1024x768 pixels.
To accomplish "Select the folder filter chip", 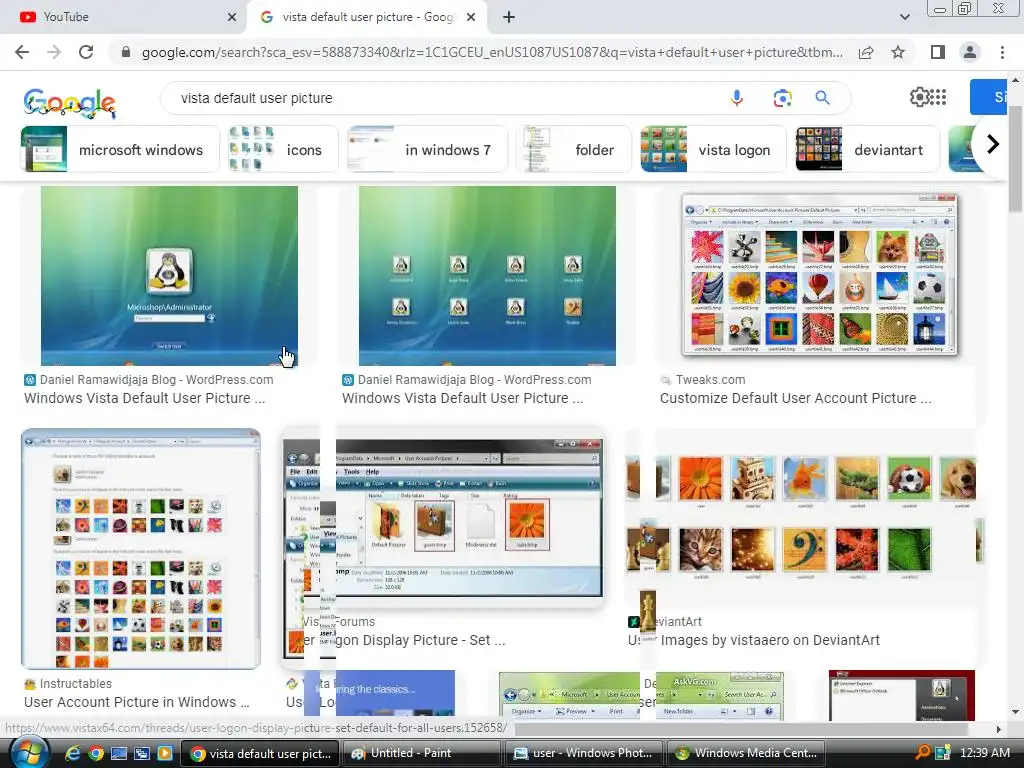I will click(x=574, y=150).
